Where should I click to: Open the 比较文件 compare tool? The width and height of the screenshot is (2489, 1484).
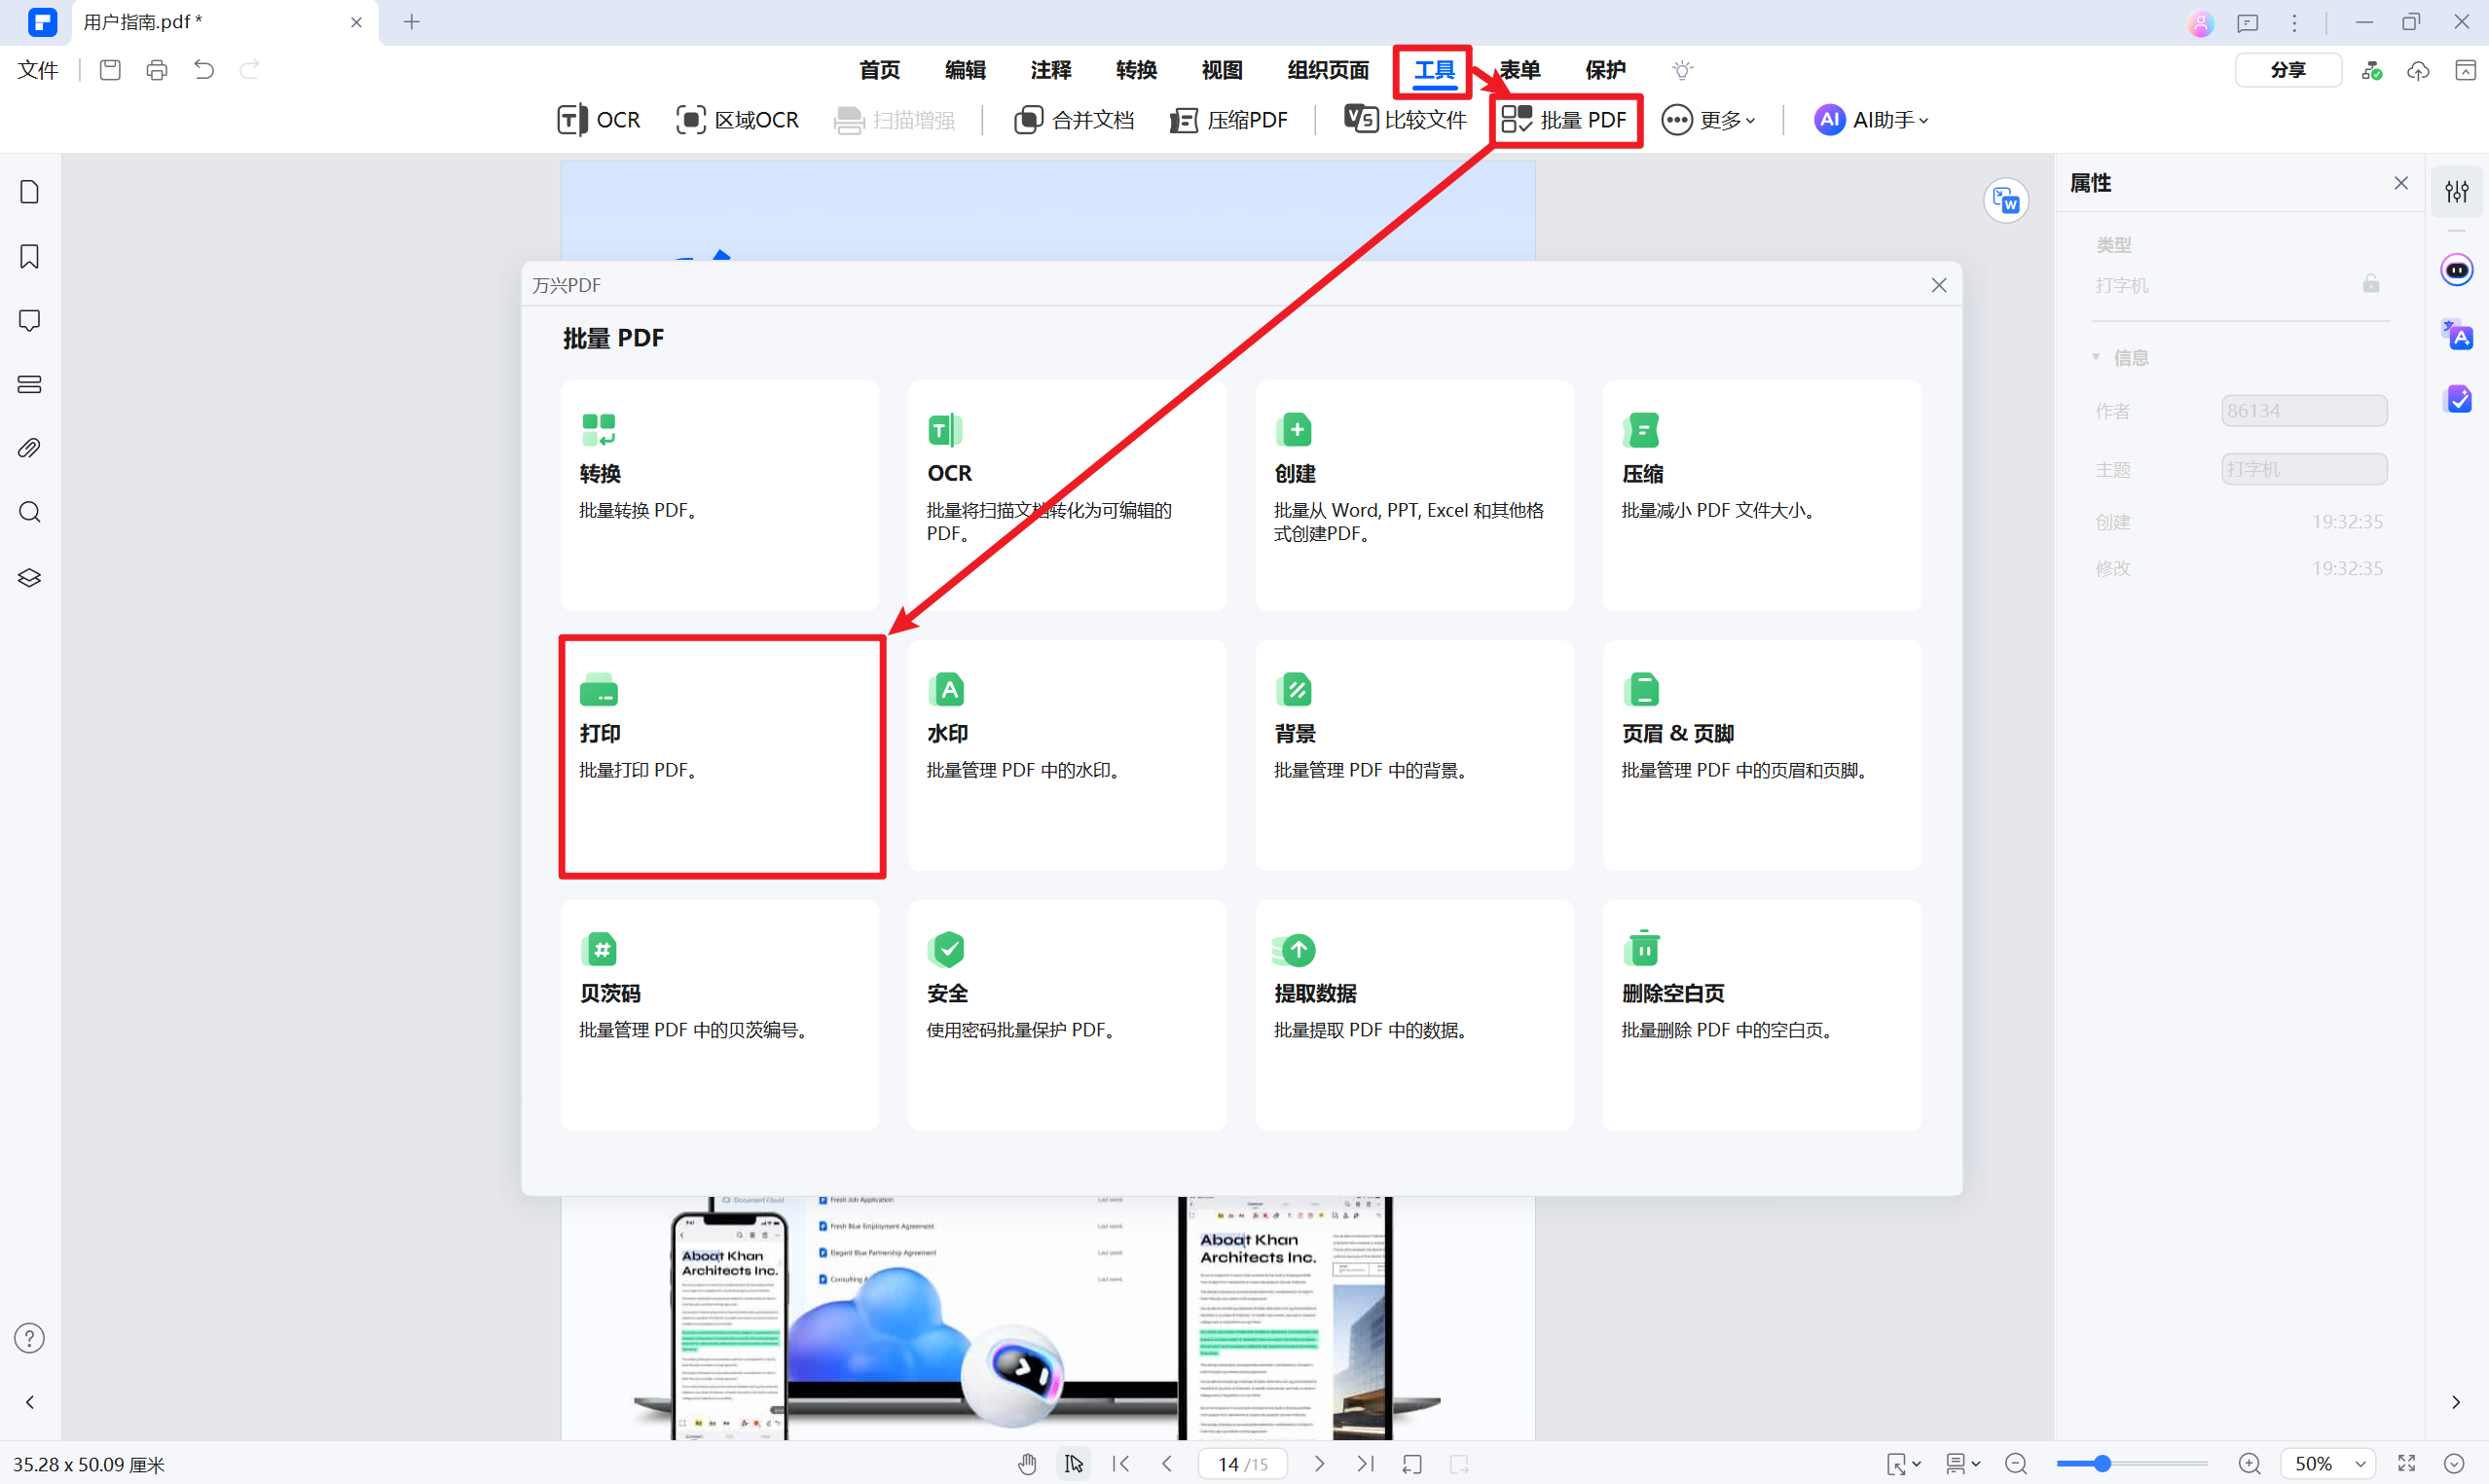(1405, 120)
